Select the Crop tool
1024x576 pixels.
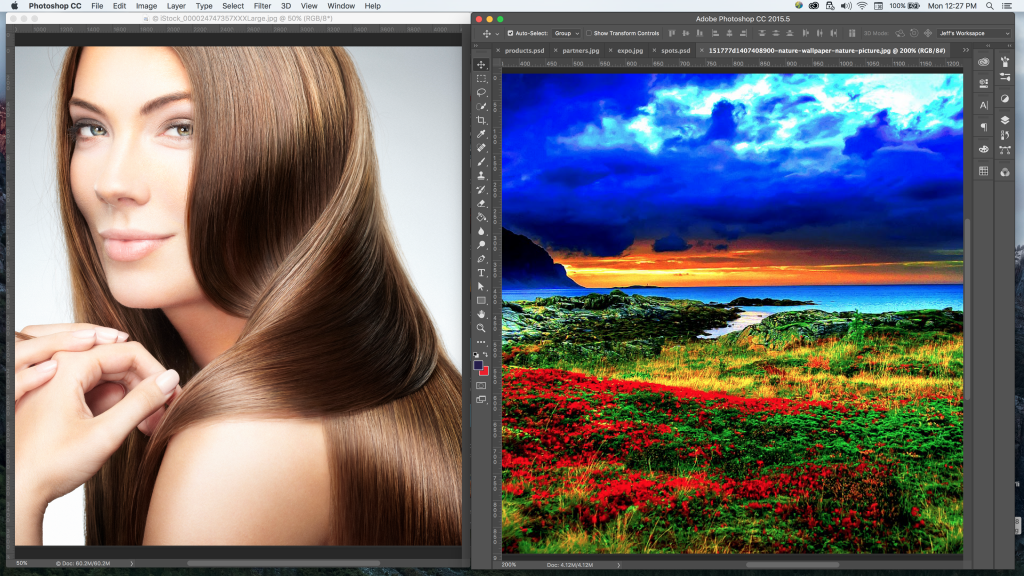pyautogui.click(x=481, y=120)
